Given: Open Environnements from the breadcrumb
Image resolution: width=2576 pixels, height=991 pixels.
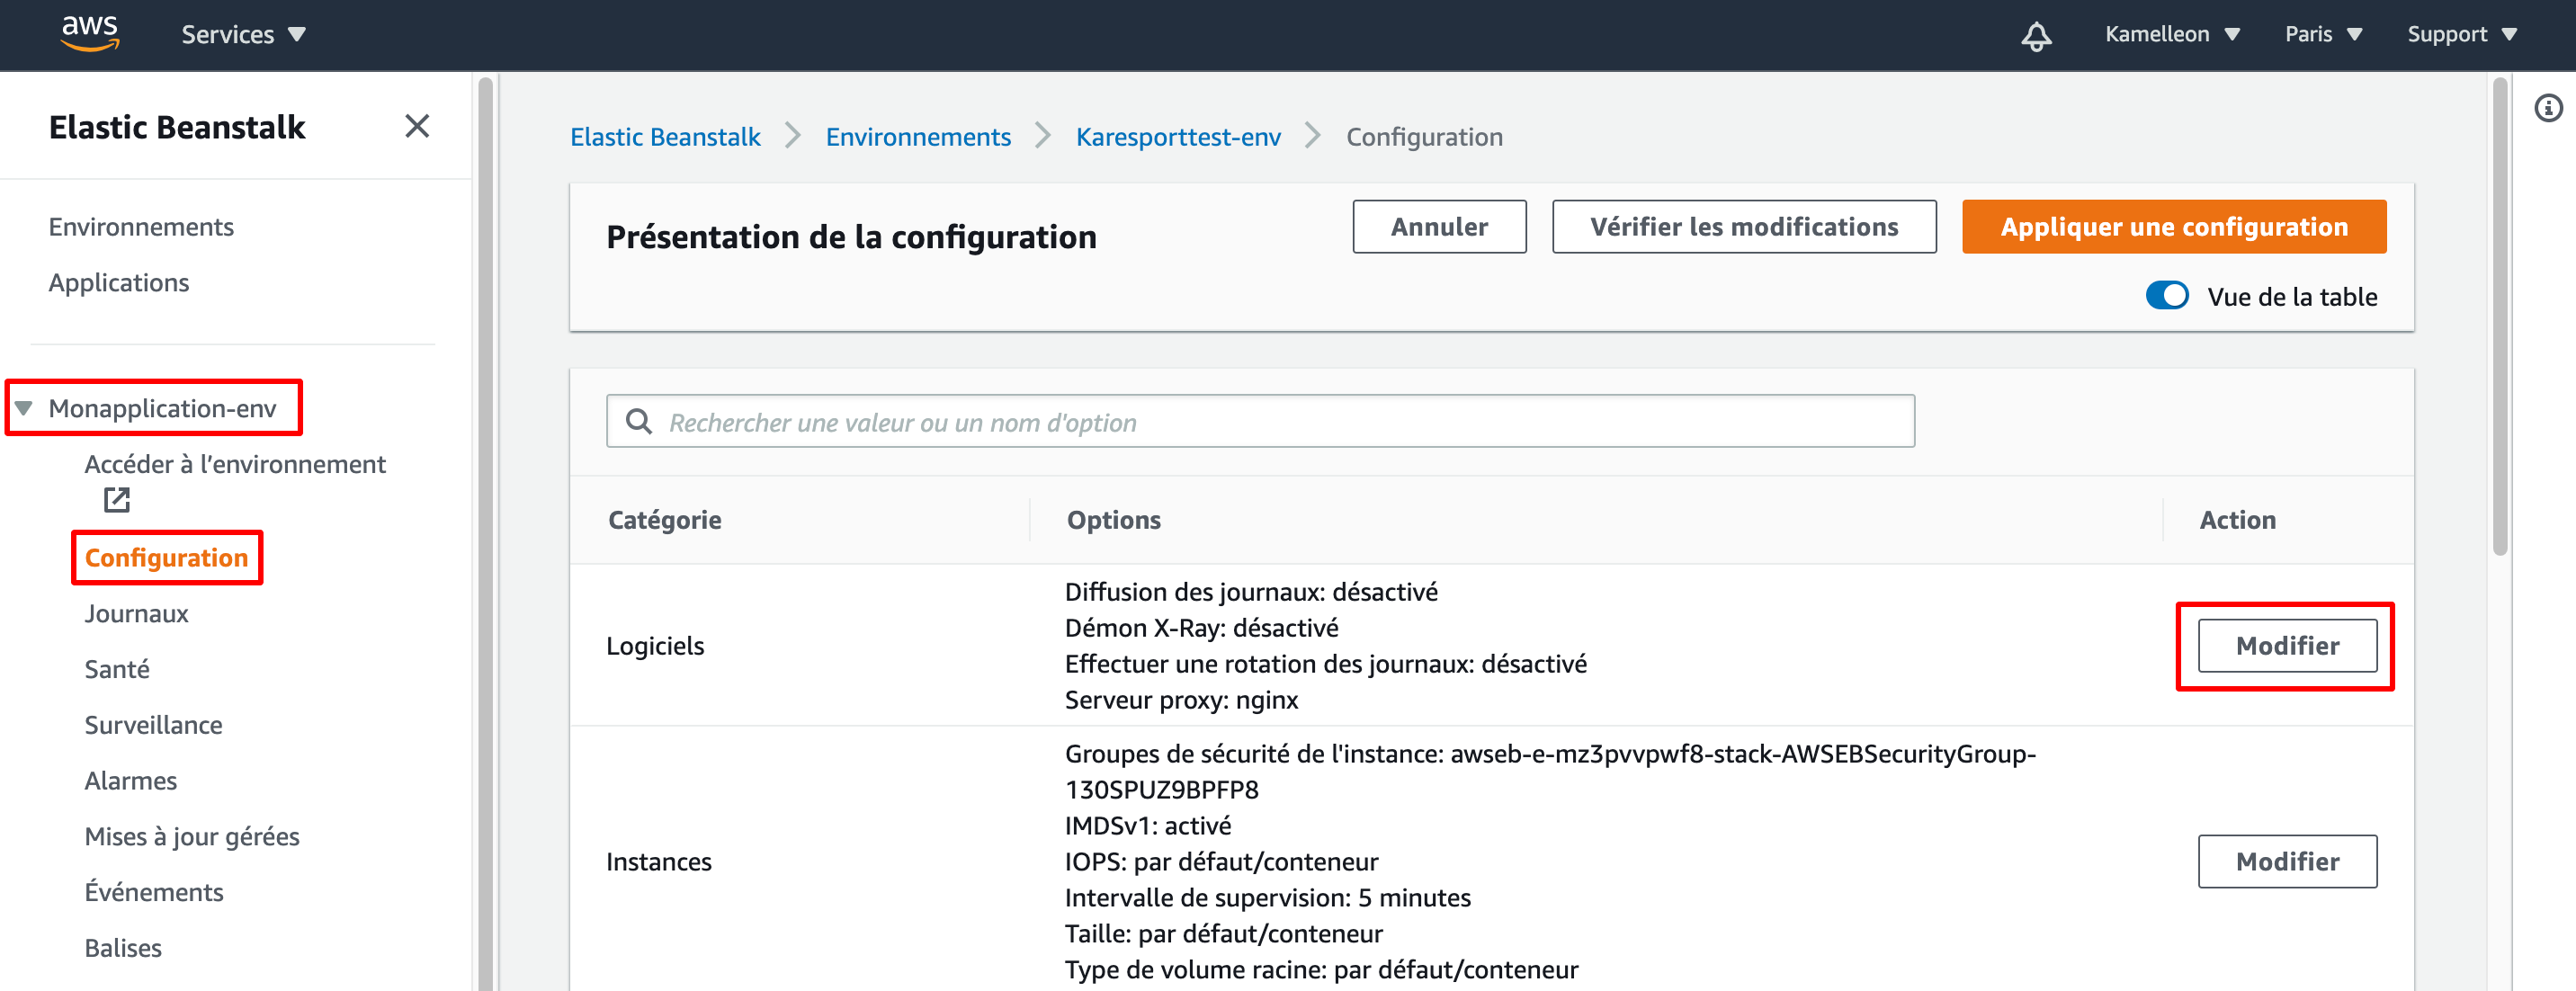Looking at the screenshot, I should click(918, 137).
